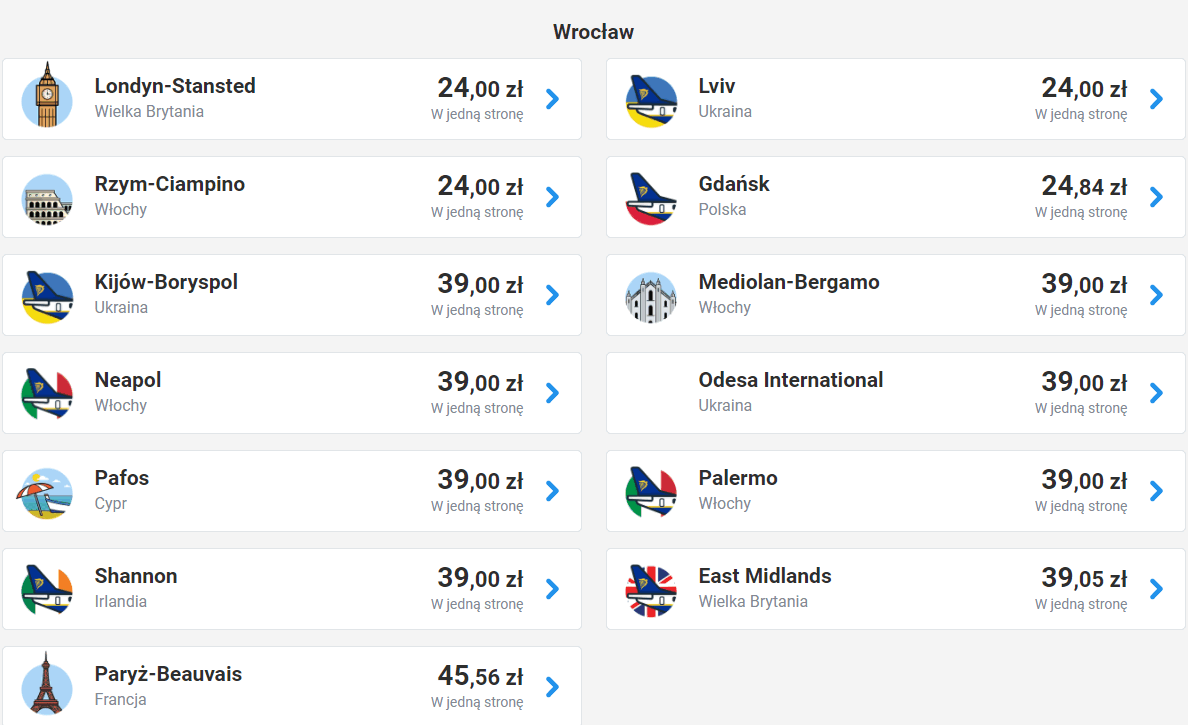This screenshot has width=1188, height=725.
Task: Click the UK flag plane icon for East Midlands
Action: tap(651, 589)
